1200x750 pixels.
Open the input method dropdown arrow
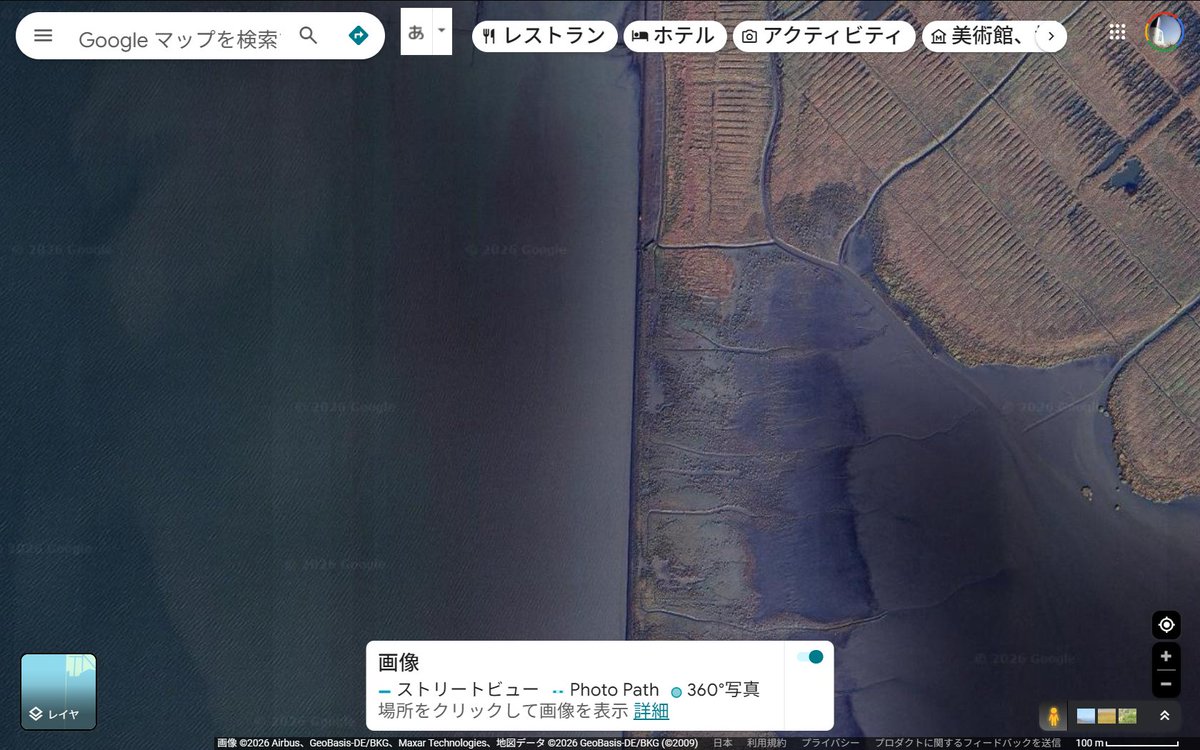pyautogui.click(x=442, y=31)
